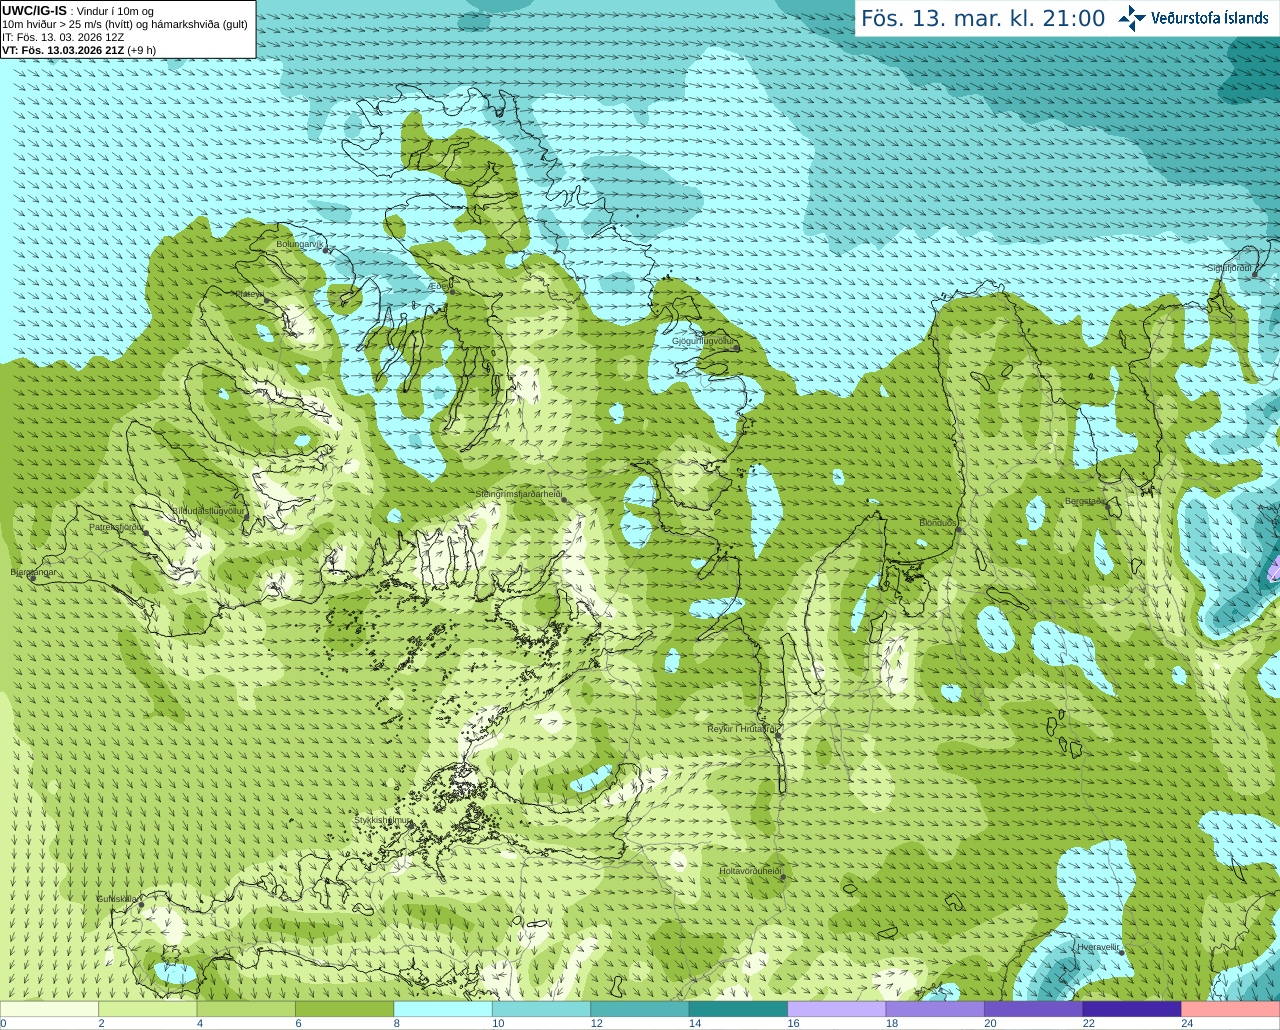Click the Holtavörðuheiði station dot
The height and width of the screenshot is (1030, 1280).
coord(783,877)
